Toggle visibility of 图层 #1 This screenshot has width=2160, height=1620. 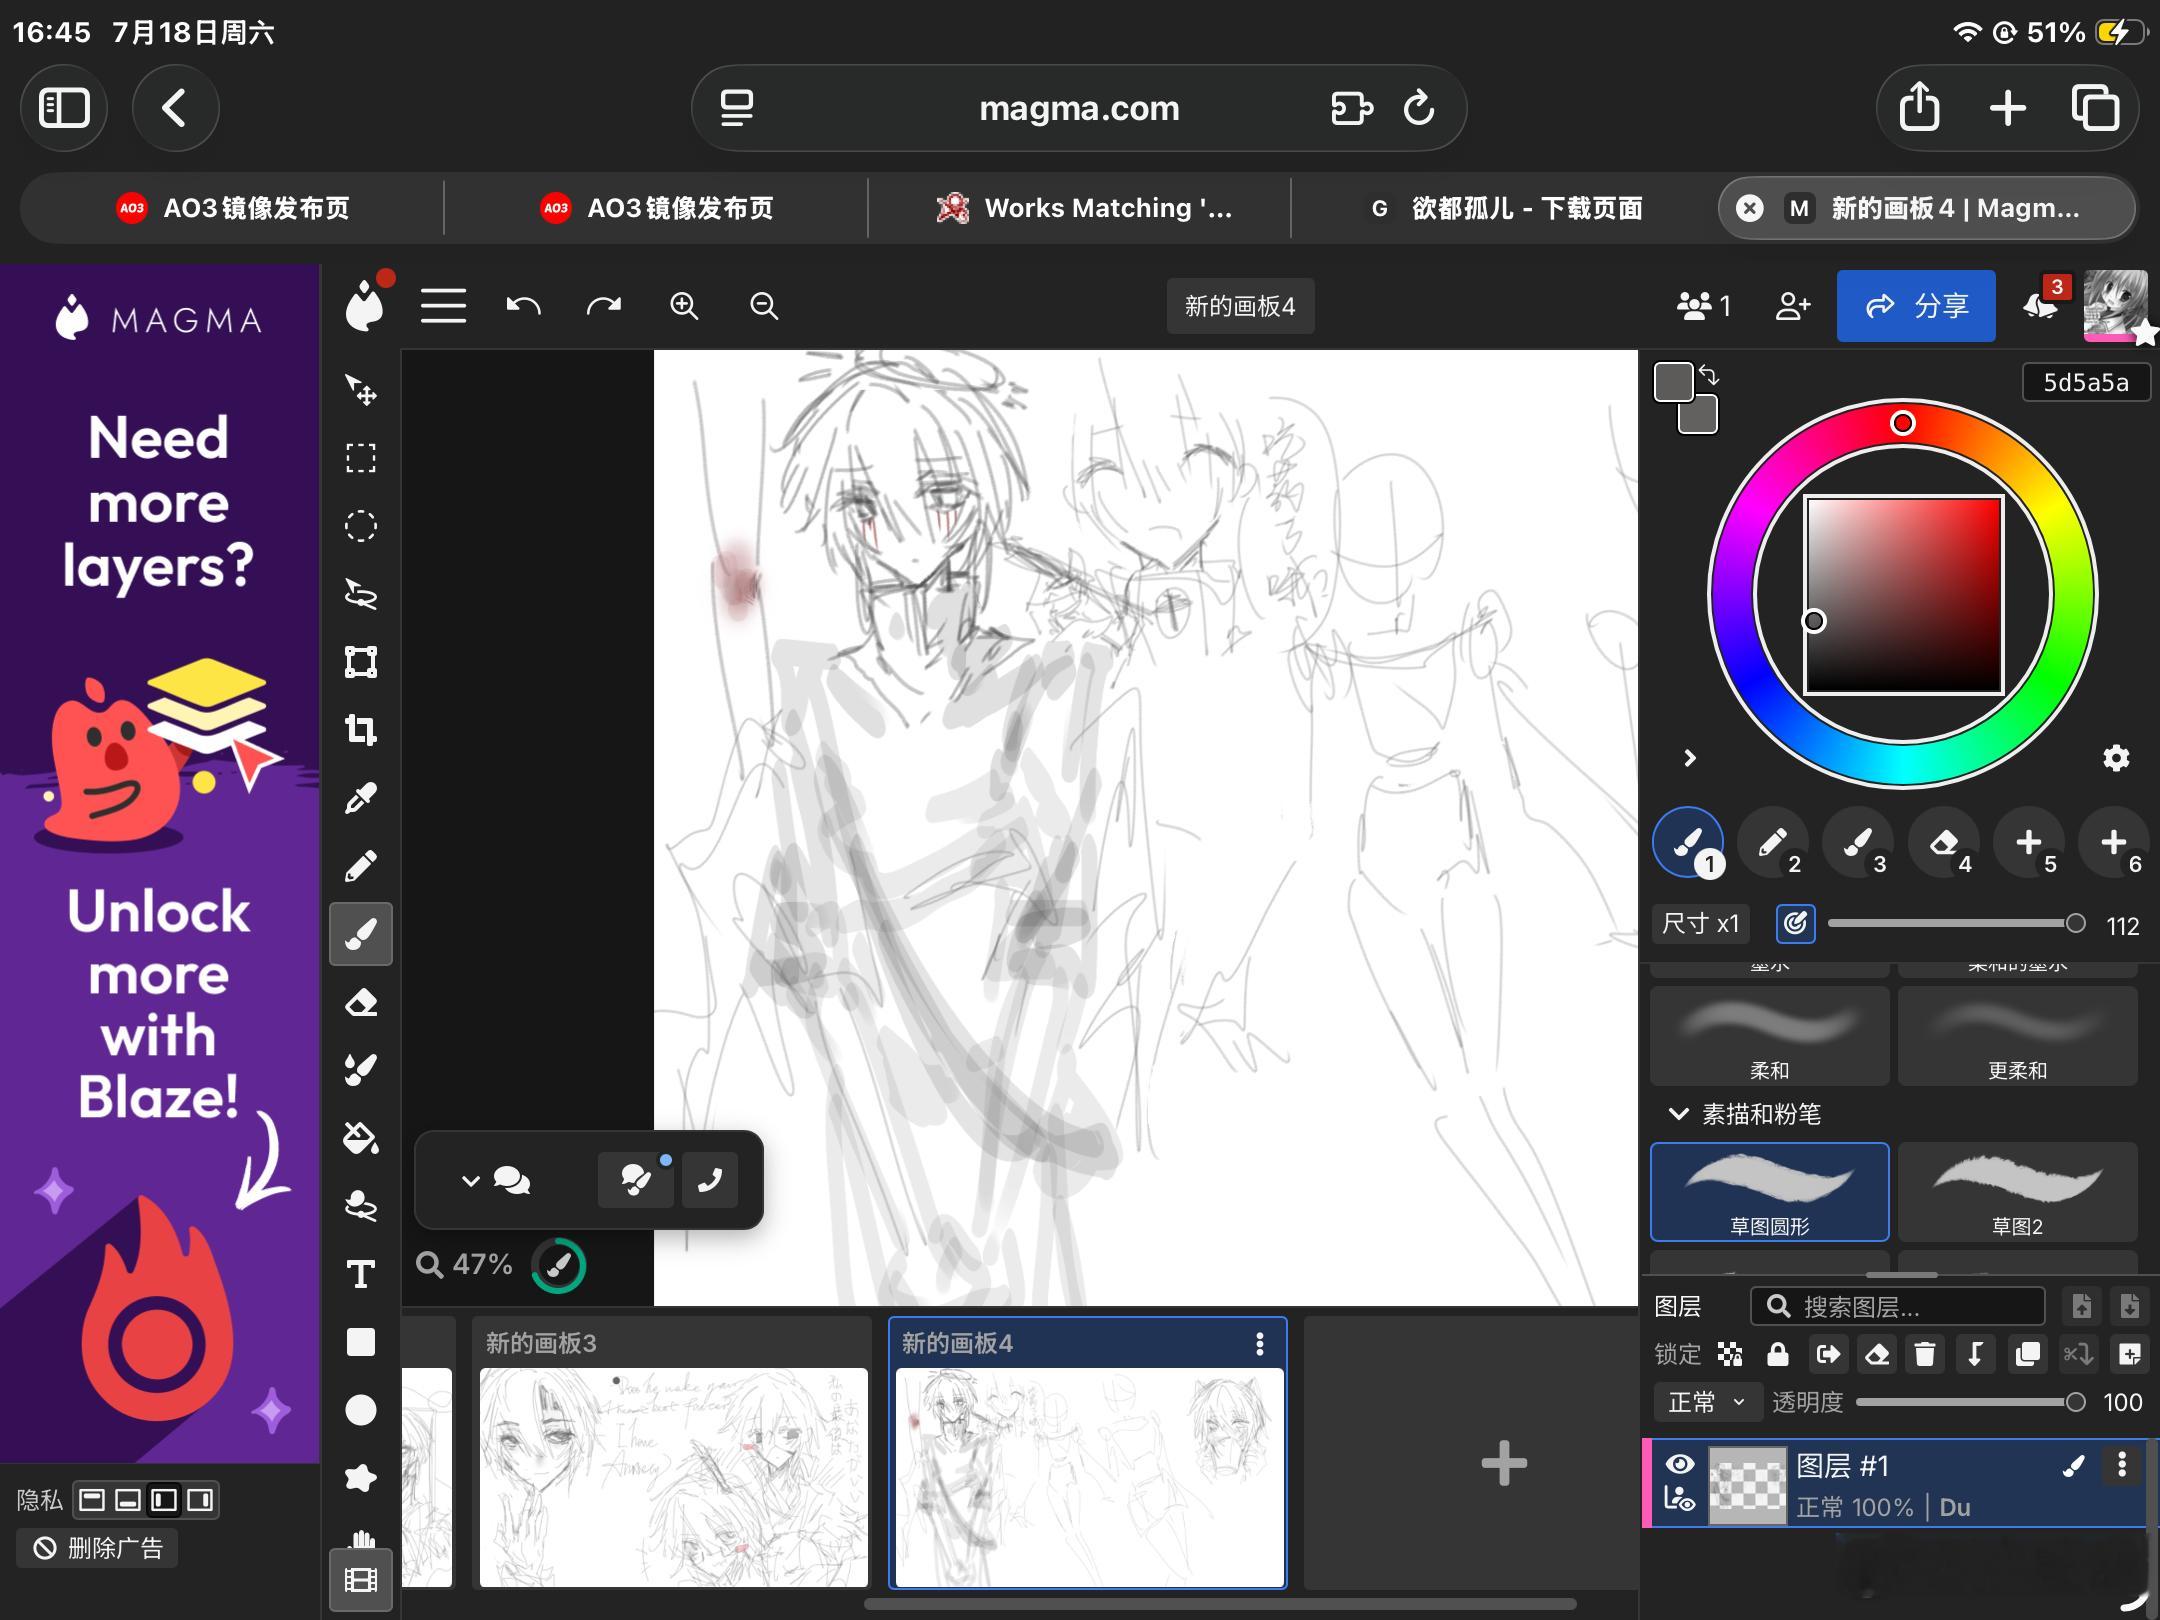click(1680, 1465)
